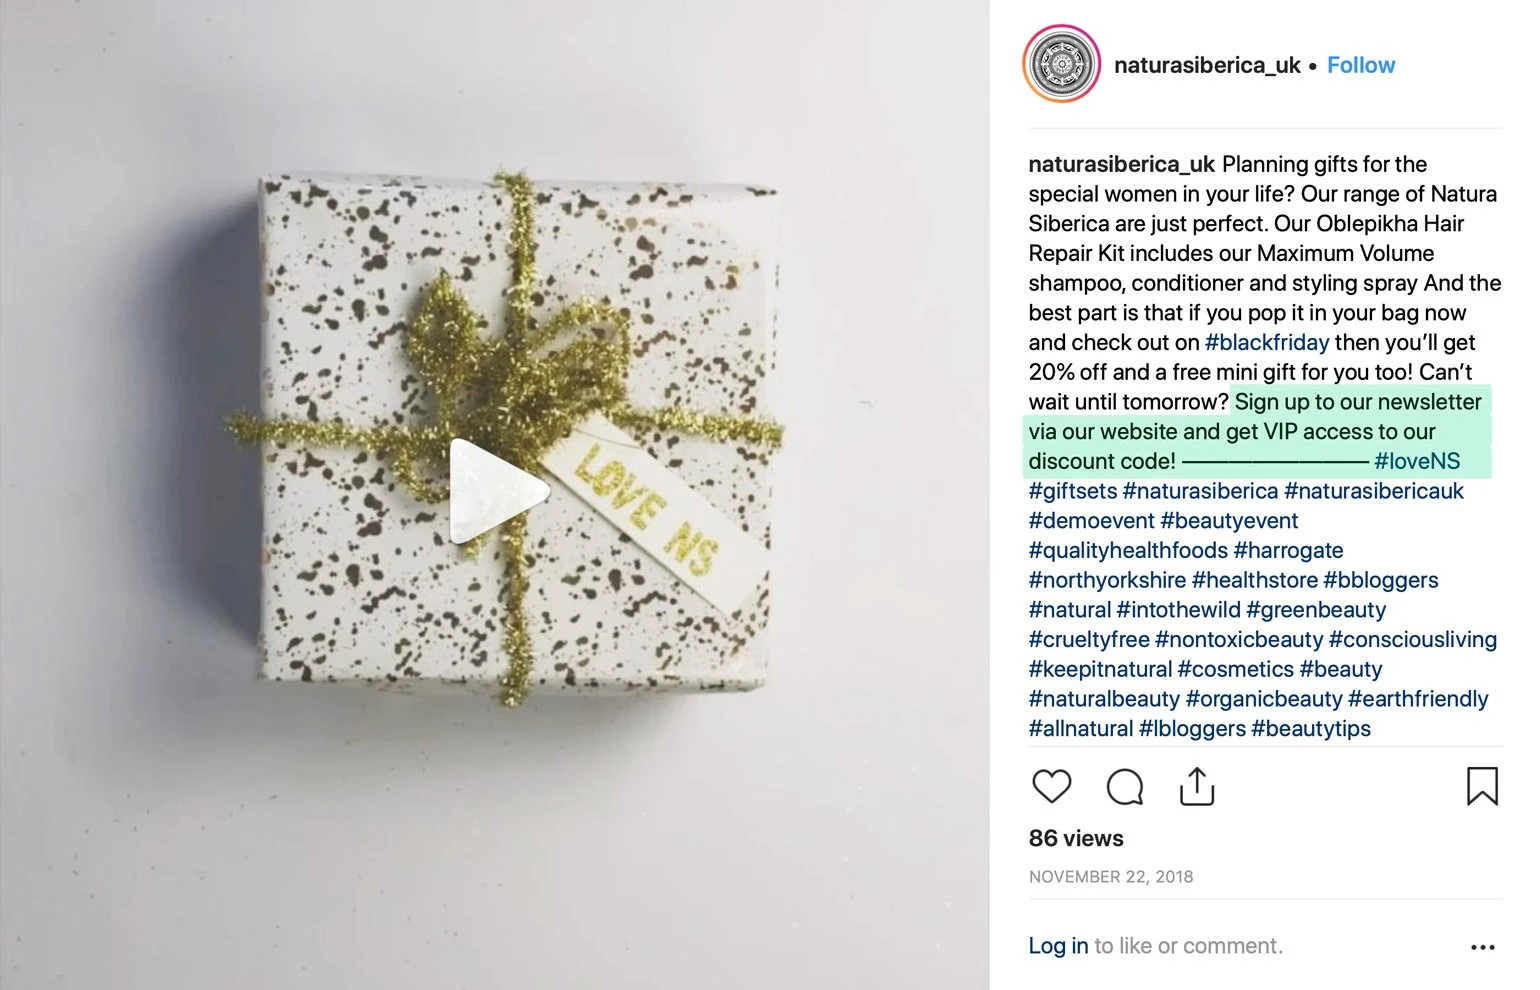
Task: Click the Log in link
Action: (1058, 946)
